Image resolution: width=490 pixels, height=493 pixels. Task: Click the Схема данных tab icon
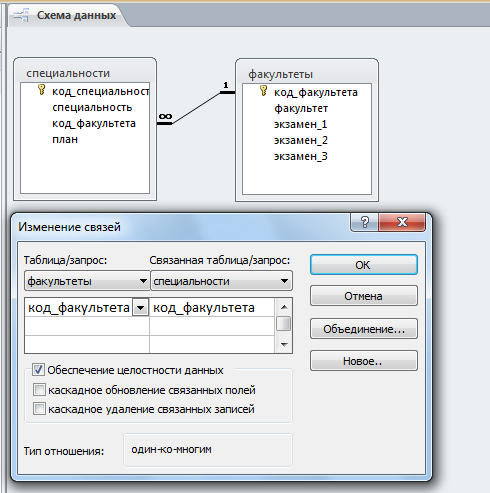point(22,15)
